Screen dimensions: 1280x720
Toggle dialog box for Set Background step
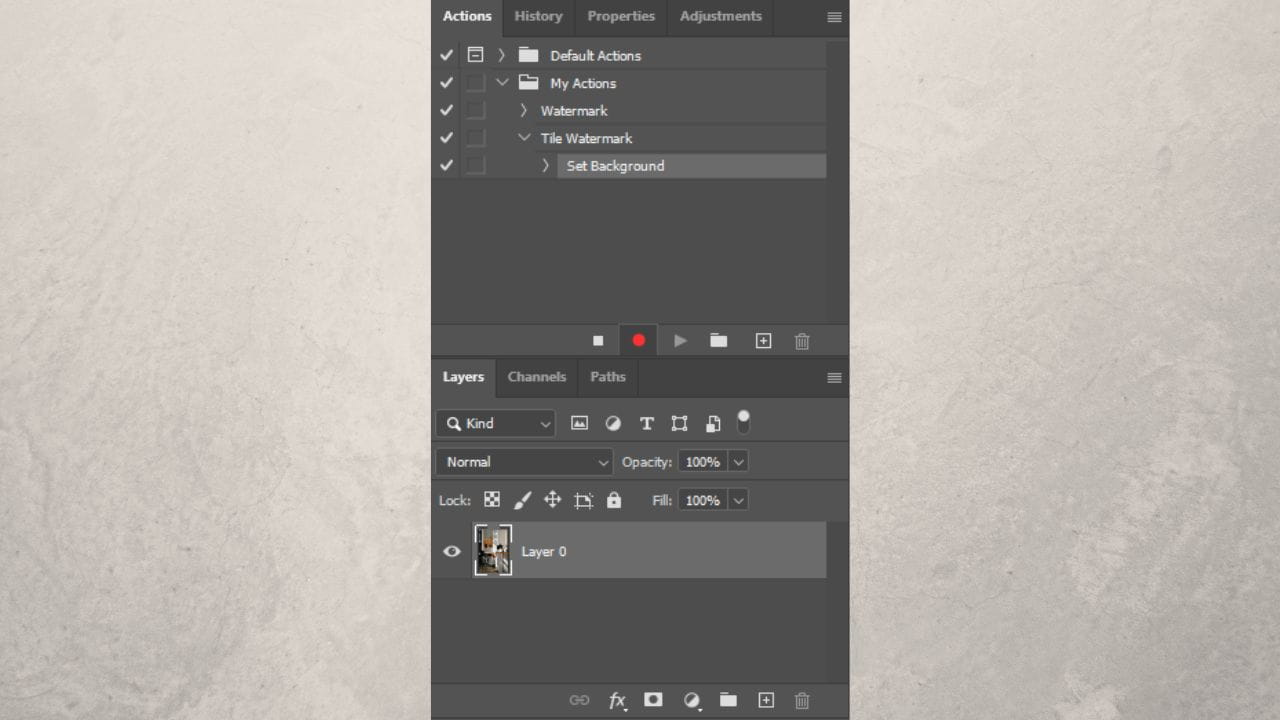click(x=476, y=165)
